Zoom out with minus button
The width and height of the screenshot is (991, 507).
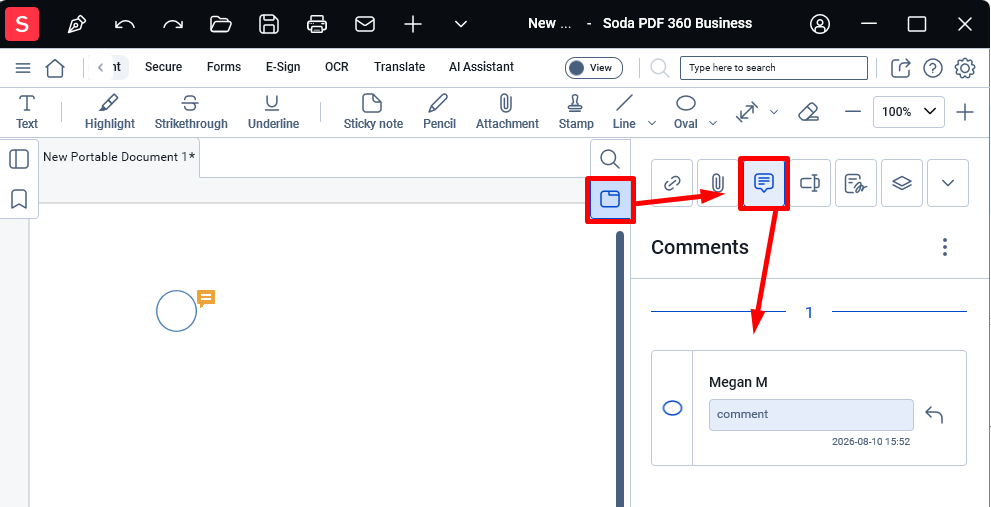(853, 113)
